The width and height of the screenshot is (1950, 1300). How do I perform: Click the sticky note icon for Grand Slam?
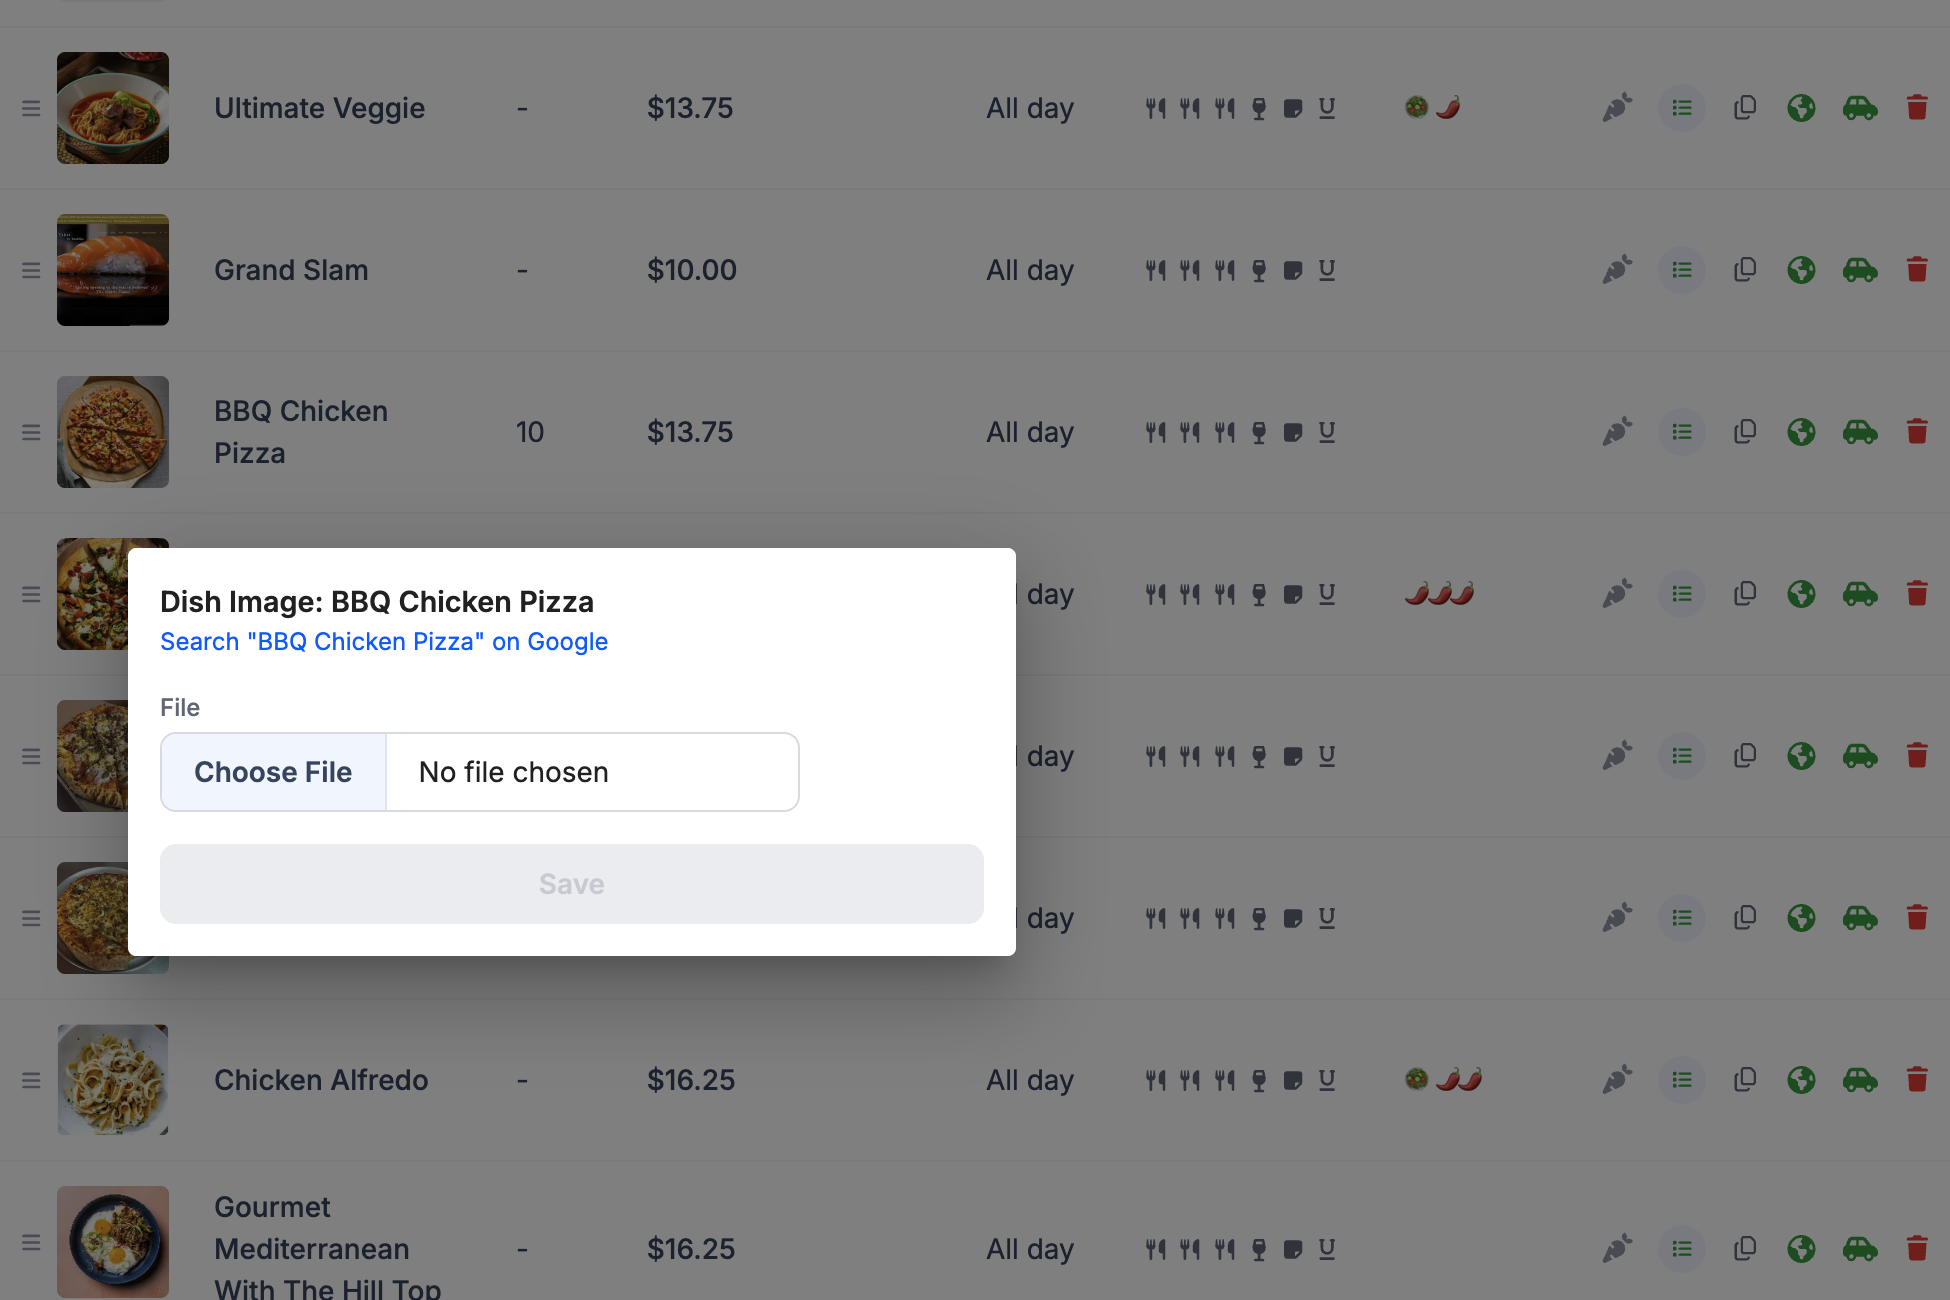pyautogui.click(x=1293, y=270)
